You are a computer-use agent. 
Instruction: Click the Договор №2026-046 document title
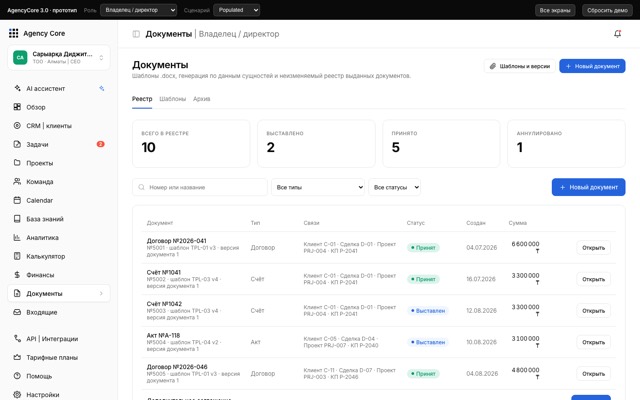click(x=177, y=367)
